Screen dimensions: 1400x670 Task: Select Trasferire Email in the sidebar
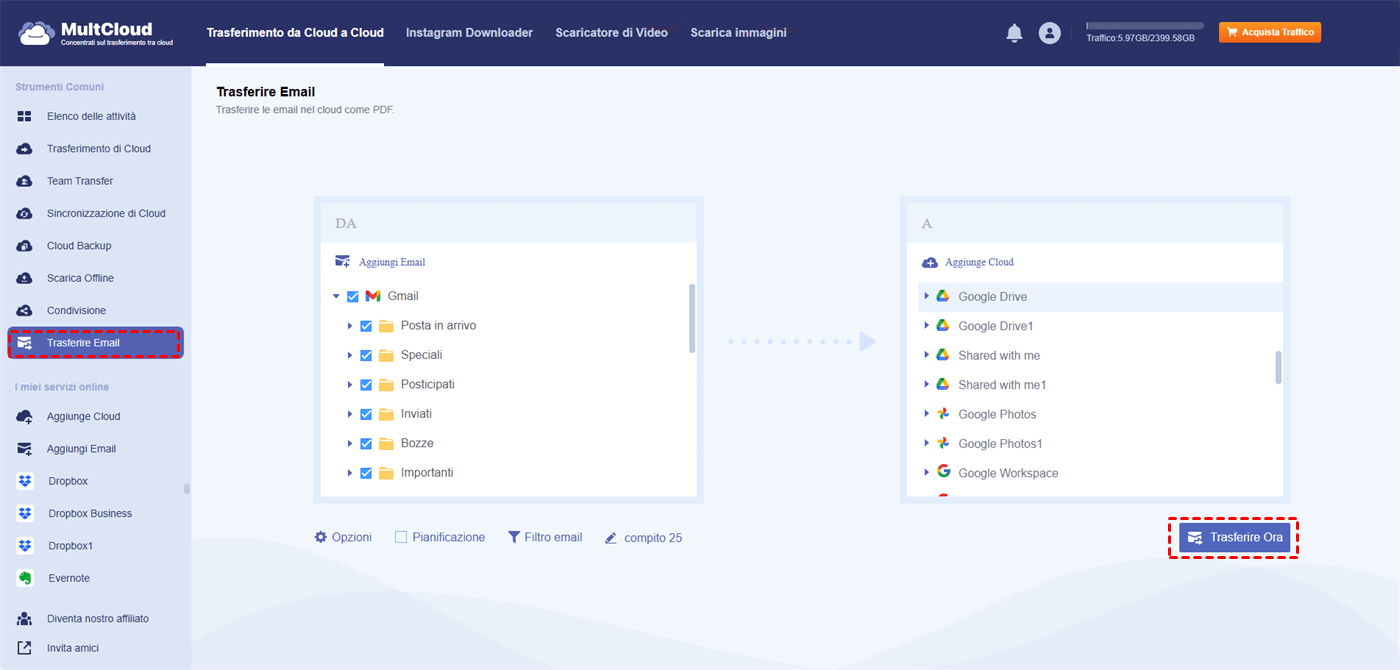pyautogui.click(x=96, y=343)
